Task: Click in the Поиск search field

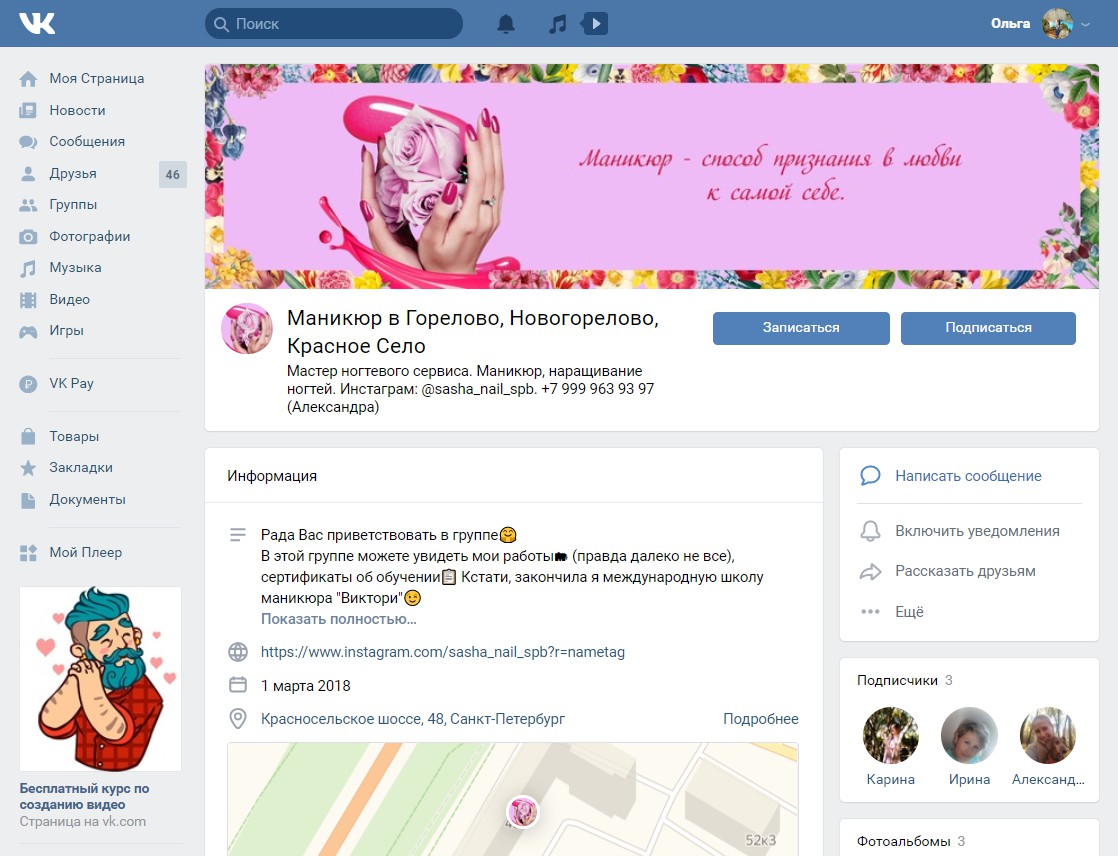Action: tap(334, 24)
